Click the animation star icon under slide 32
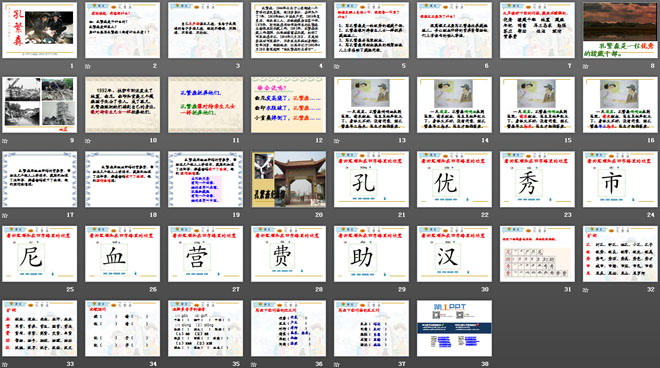The height and width of the screenshot is (368, 660). tap(585, 290)
